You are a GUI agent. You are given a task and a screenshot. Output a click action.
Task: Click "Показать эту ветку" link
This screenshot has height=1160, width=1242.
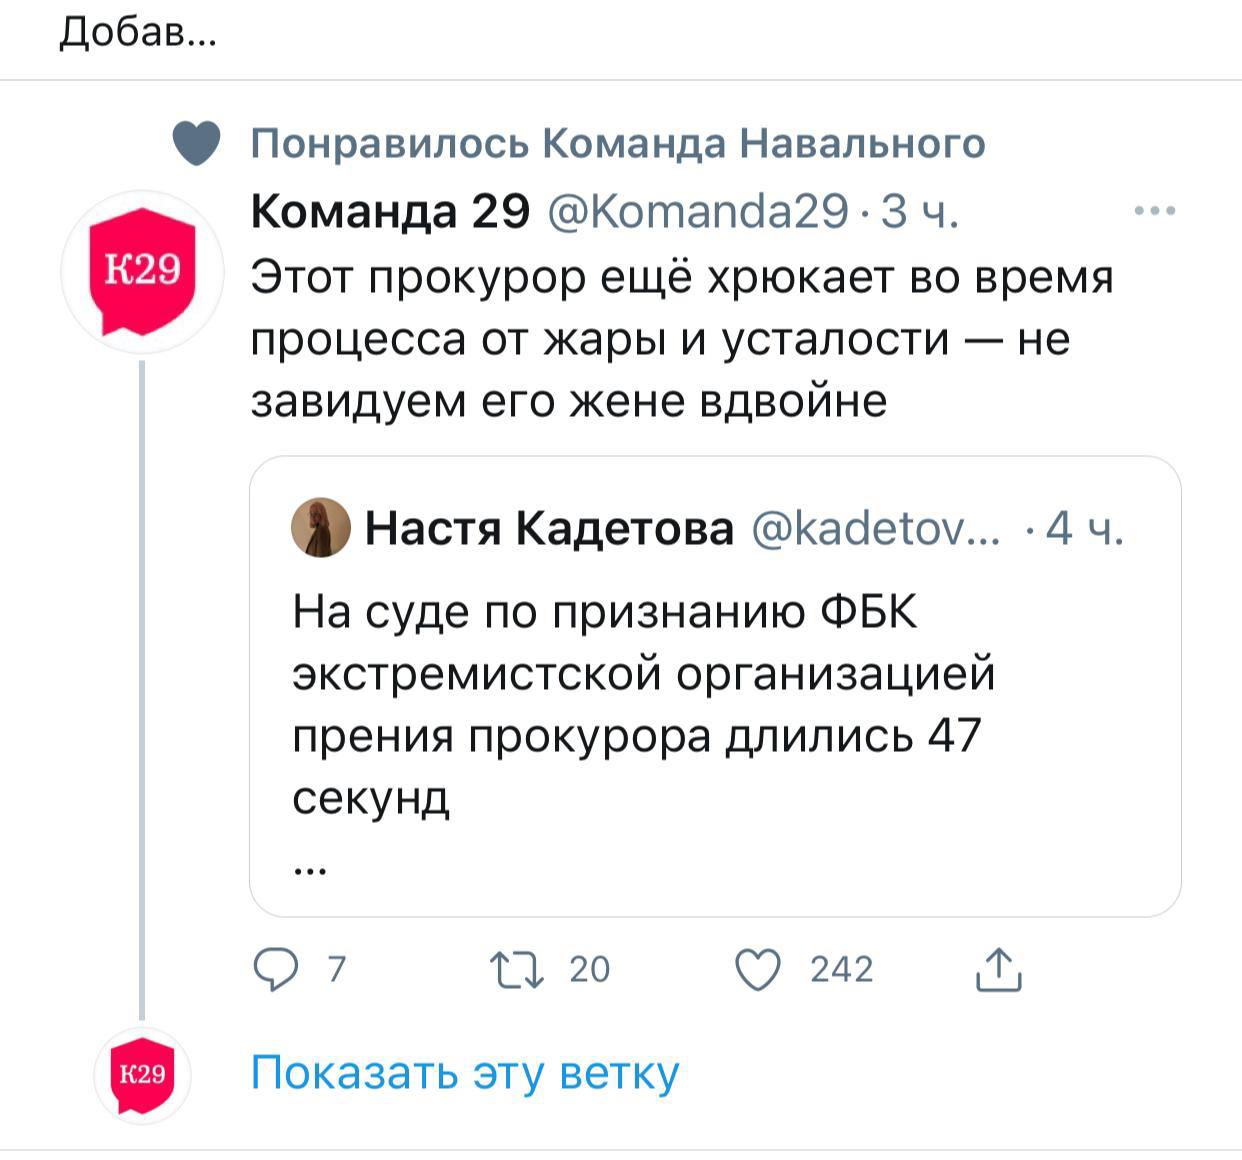click(464, 1073)
